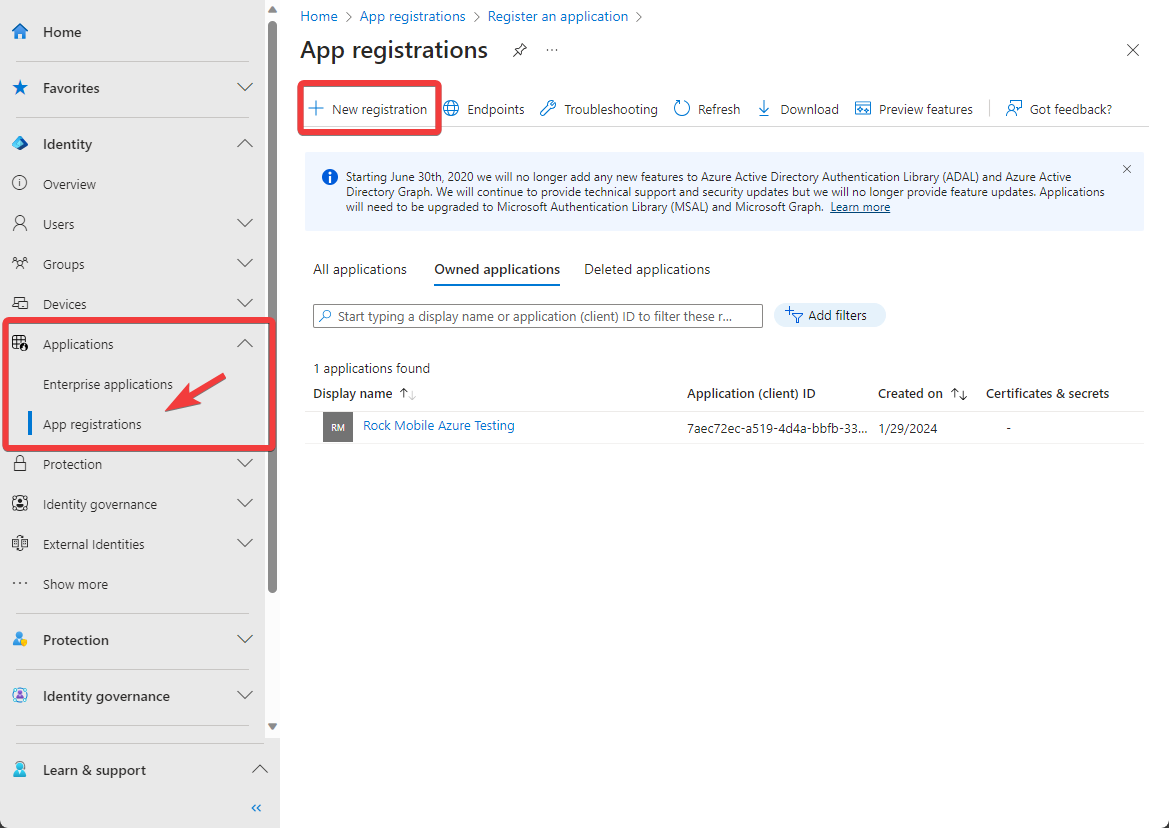This screenshot has height=828, width=1169.
Task: Select App registrations in sidebar
Action: [92, 424]
